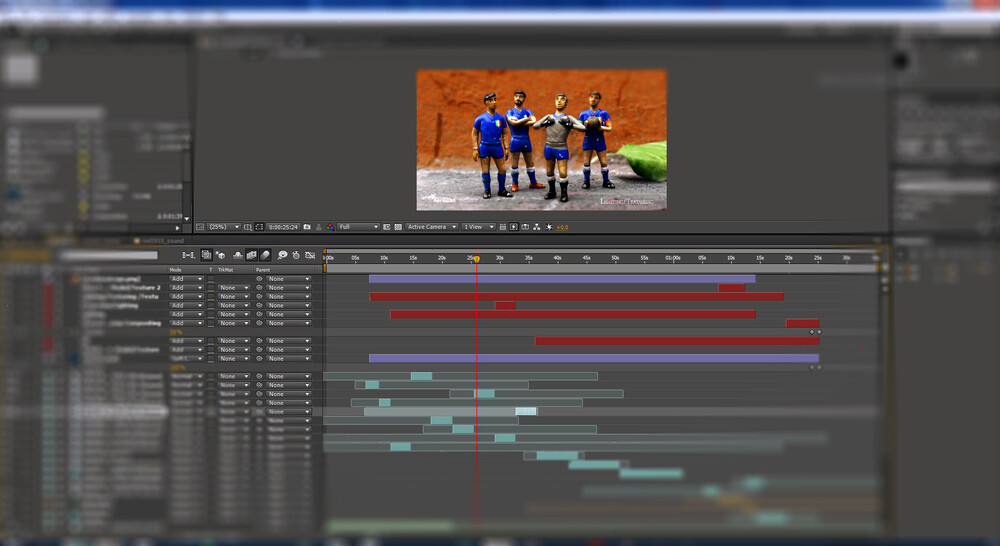Open the Full resolution dropdown
Image resolution: width=1000 pixels, height=546 pixels.
(x=358, y=227)
